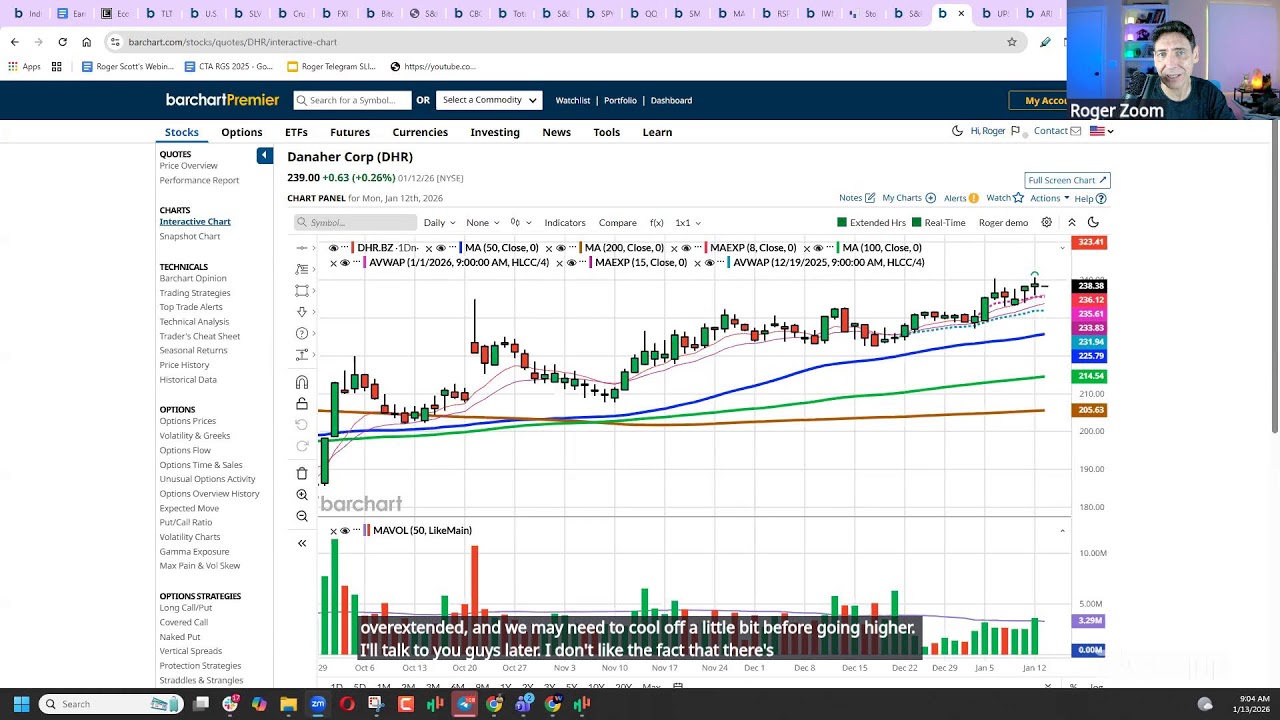Screen dimensions: 1280x720
Task: Select the arrow marker drawing tool
Action: click(x=302, y=312)
